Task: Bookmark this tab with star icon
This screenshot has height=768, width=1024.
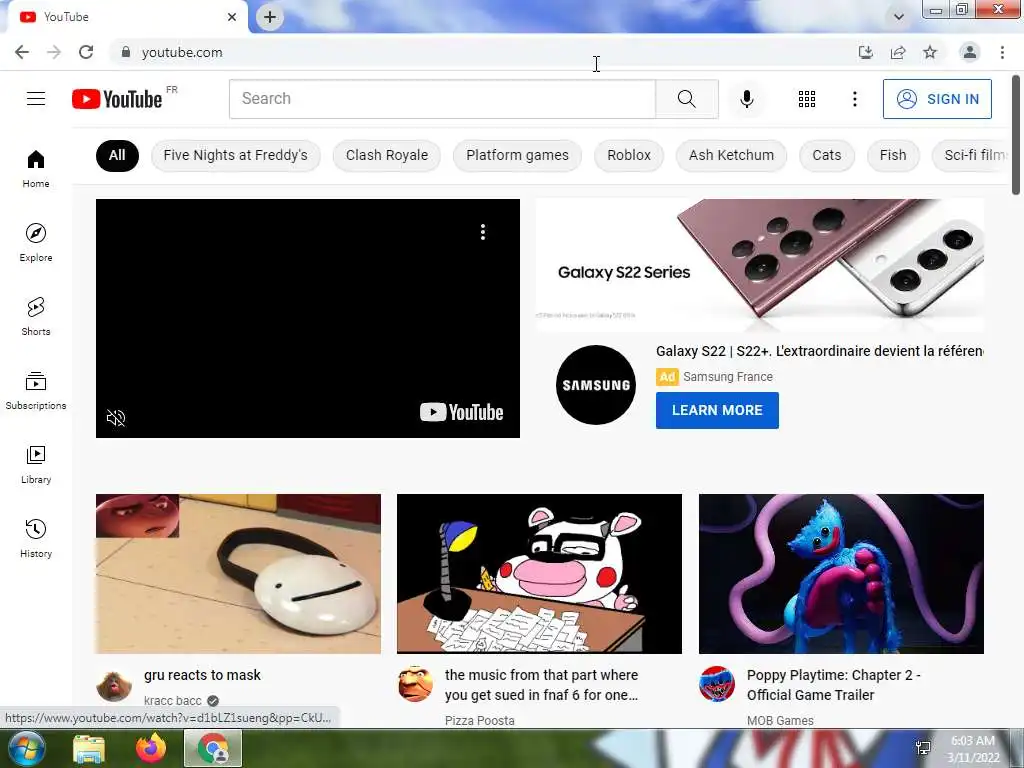Action: click(930, 52)
